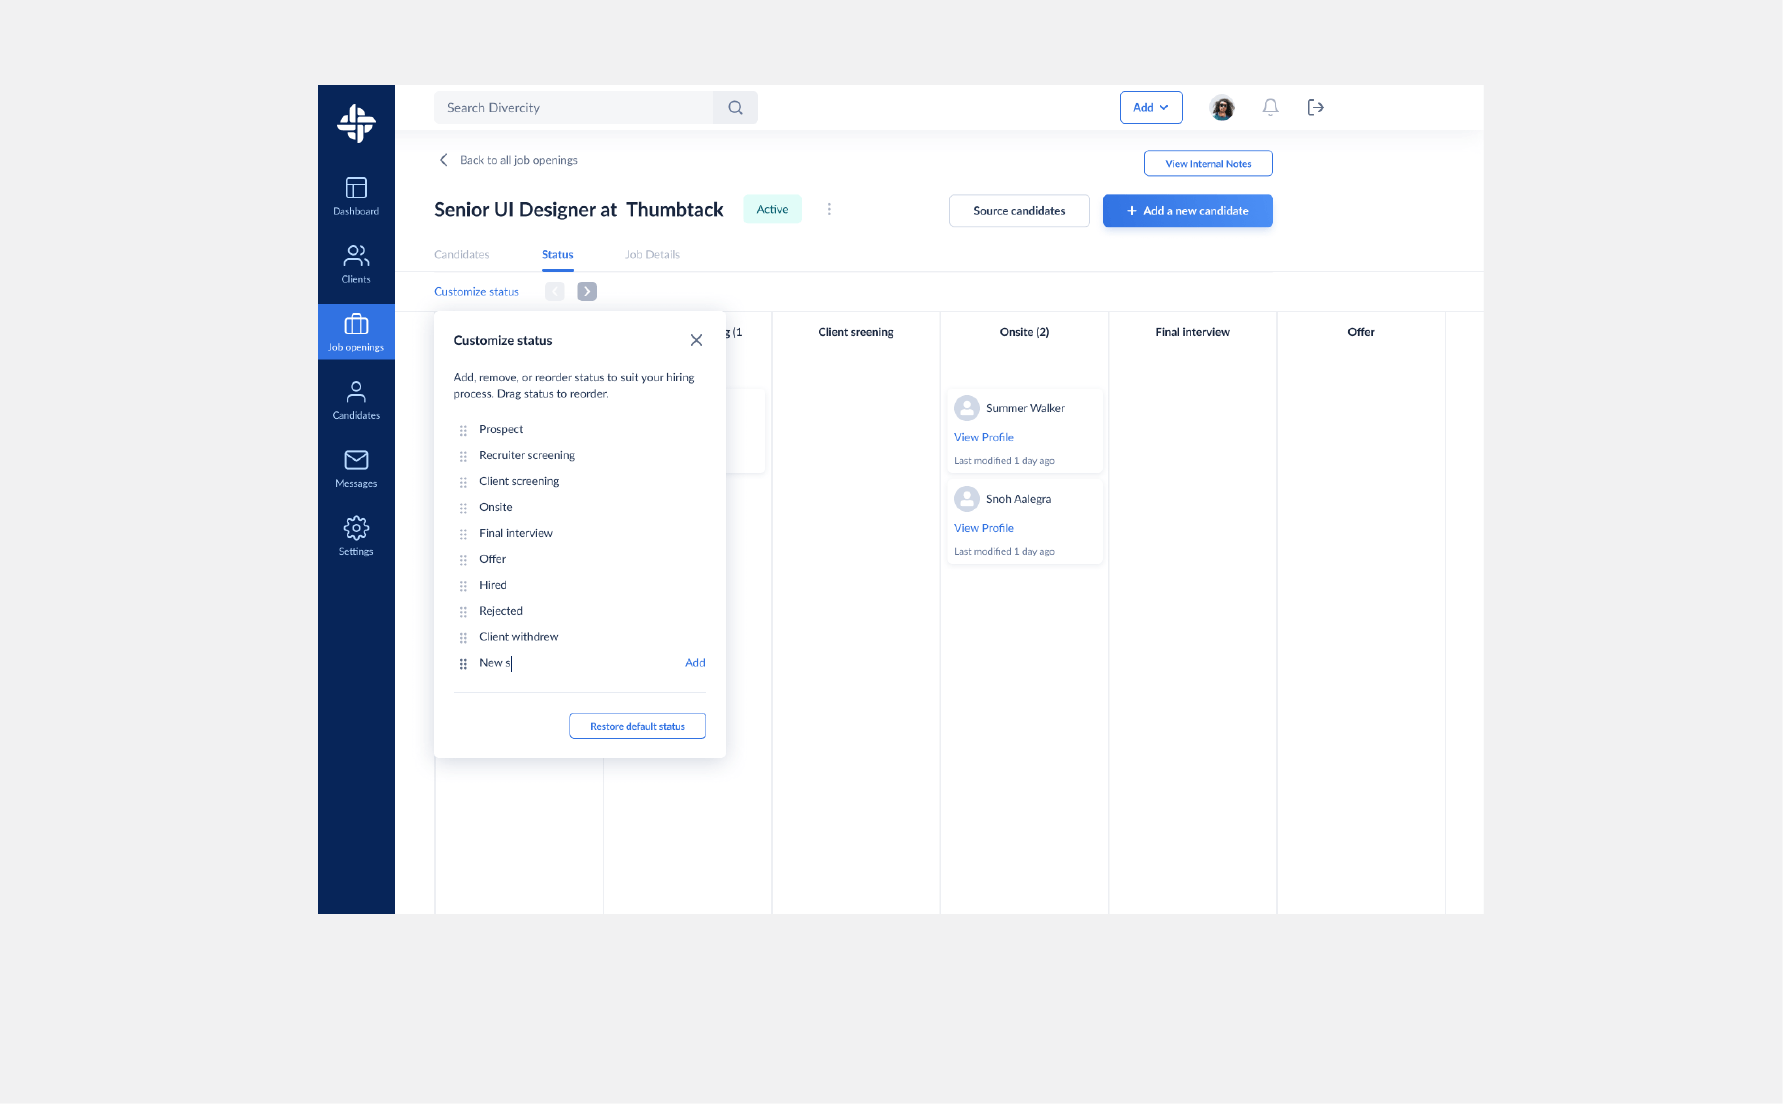Click the search magnifier icon
This screenshot has height=1104, width=1783.
tap(735, 108)
